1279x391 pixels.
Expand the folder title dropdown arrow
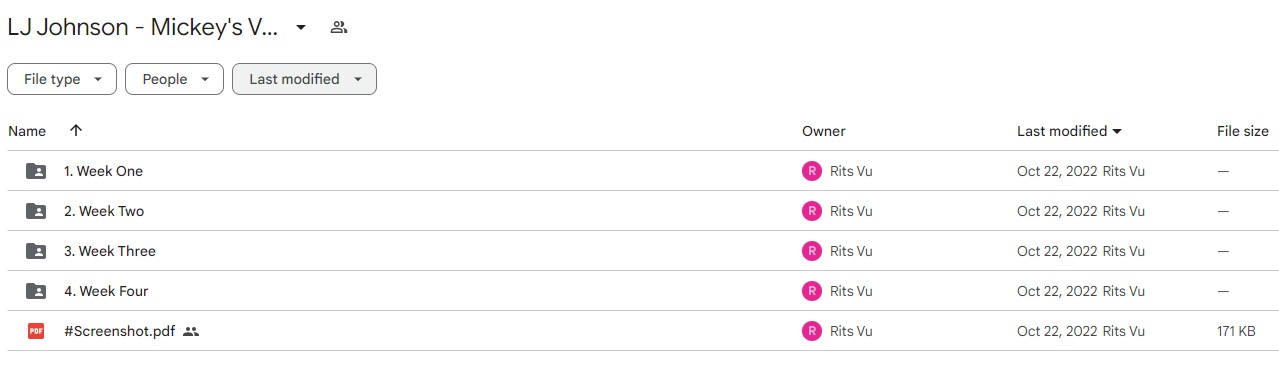301,28
